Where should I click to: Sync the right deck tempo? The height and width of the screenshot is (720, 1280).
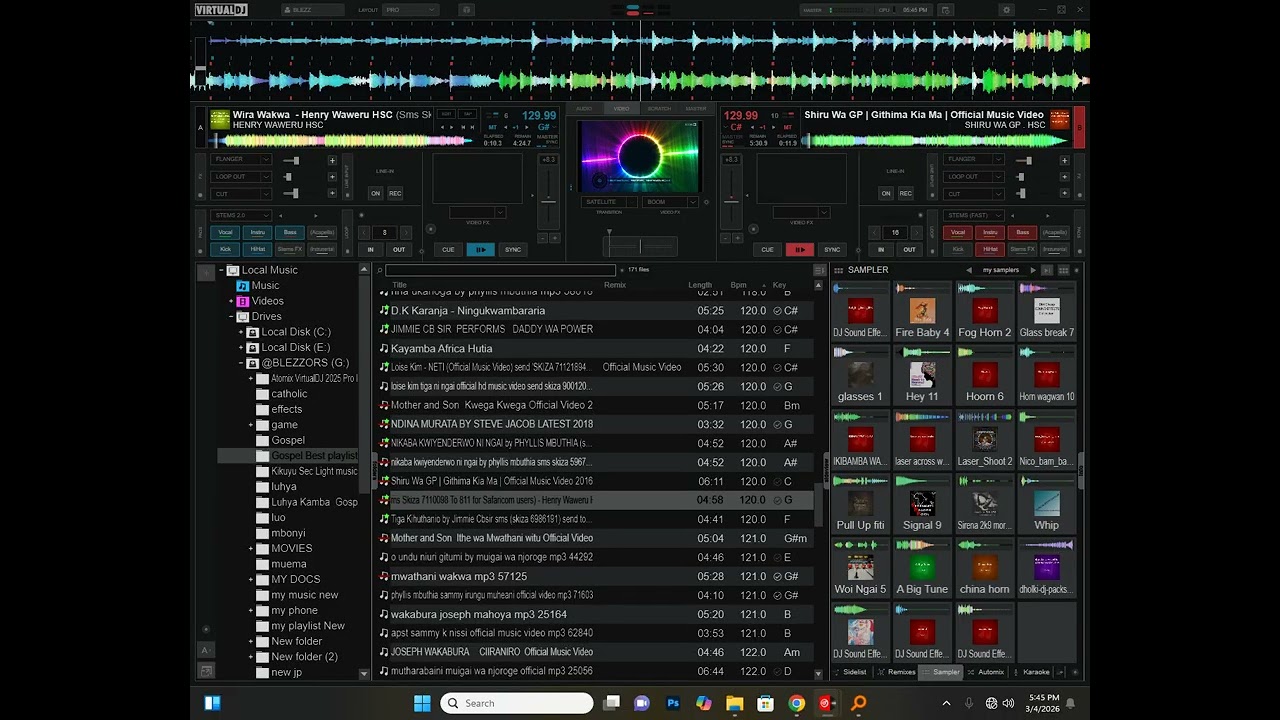coord(832,249)
